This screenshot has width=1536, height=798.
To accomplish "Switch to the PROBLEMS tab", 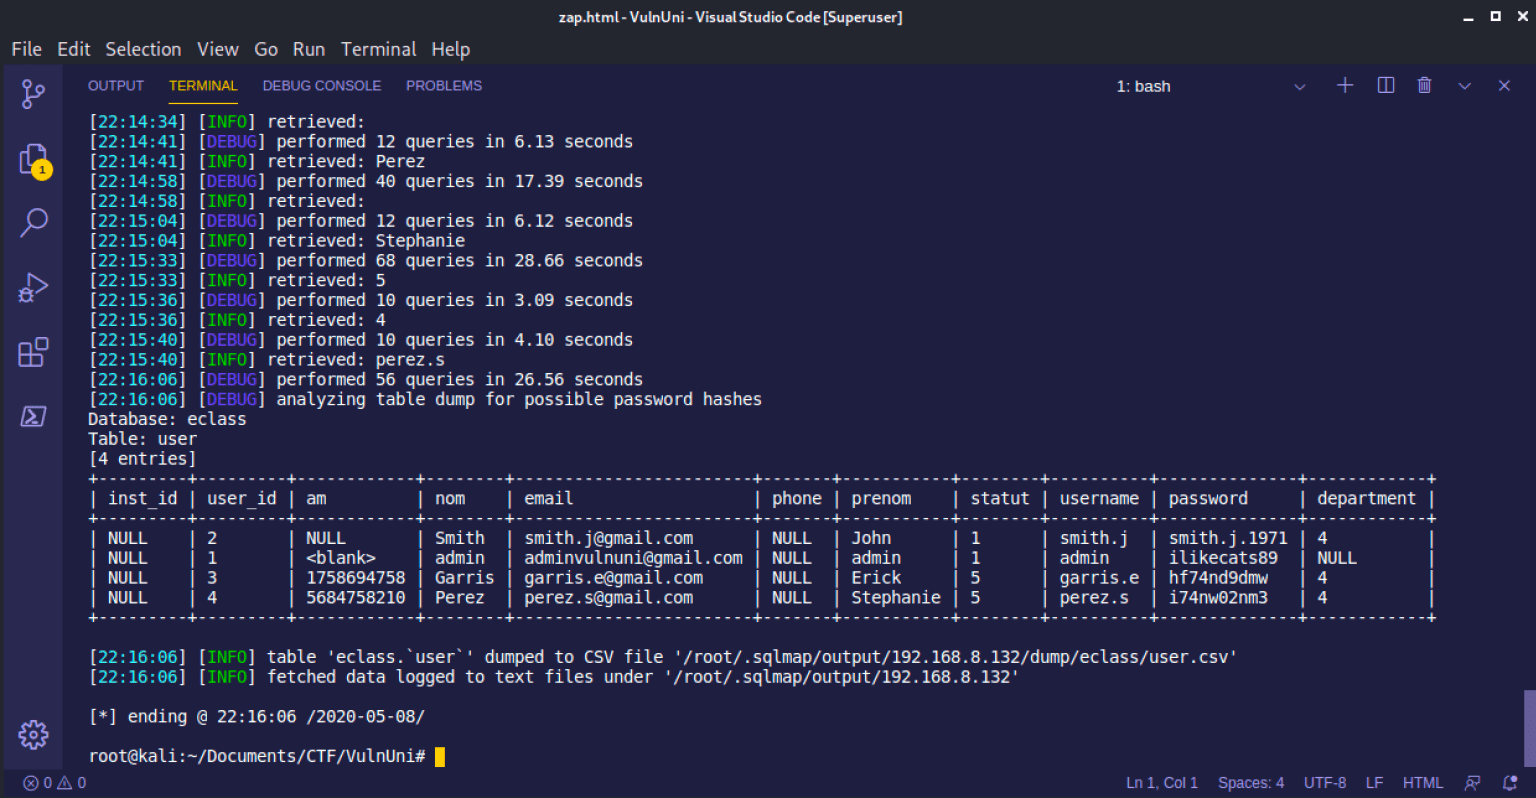I will 444,86.
